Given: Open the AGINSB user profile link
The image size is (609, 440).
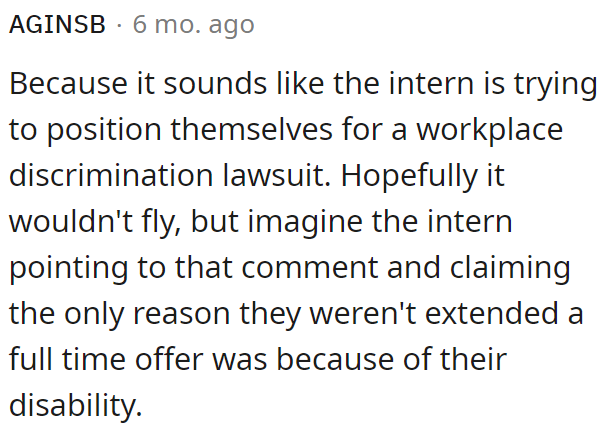Looking at the screenshot, I should (57, 25).
